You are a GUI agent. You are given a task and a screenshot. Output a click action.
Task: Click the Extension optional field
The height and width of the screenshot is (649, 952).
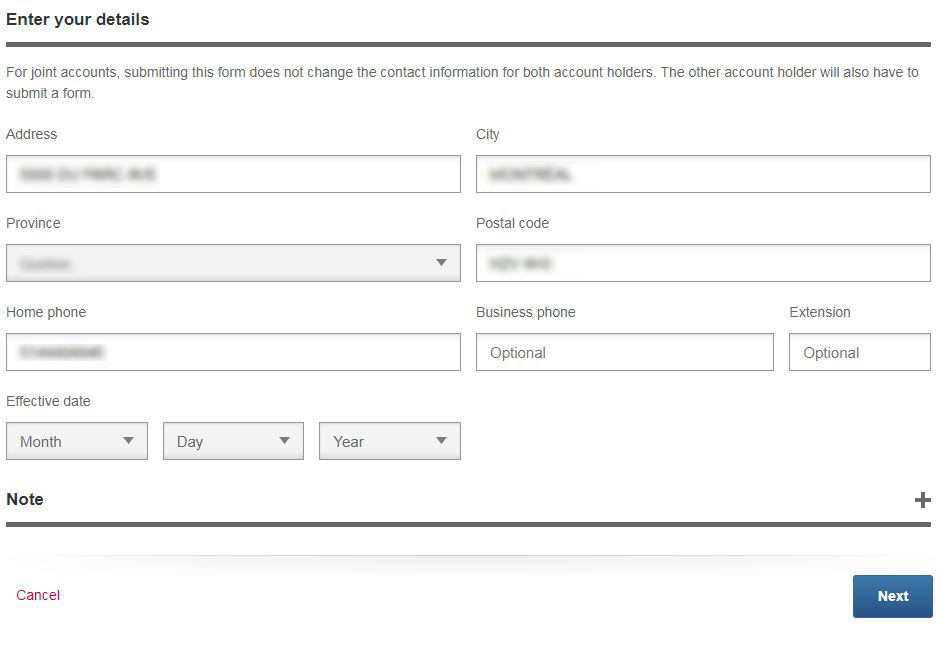point(860,352)
